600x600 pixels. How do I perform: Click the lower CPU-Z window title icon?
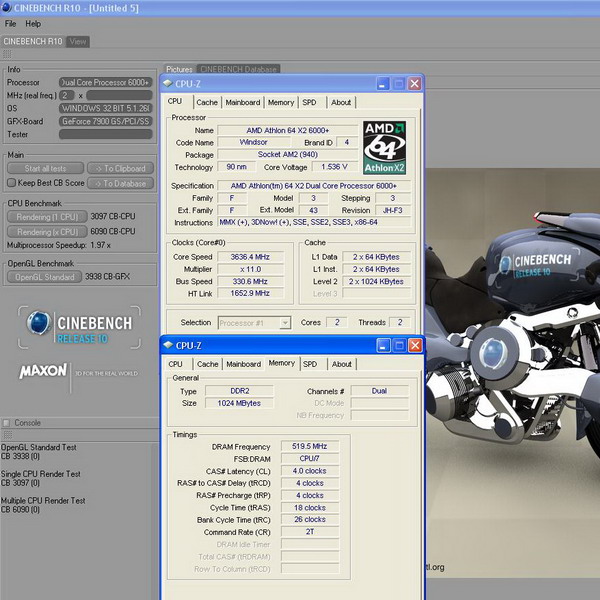tap(167, 347)
